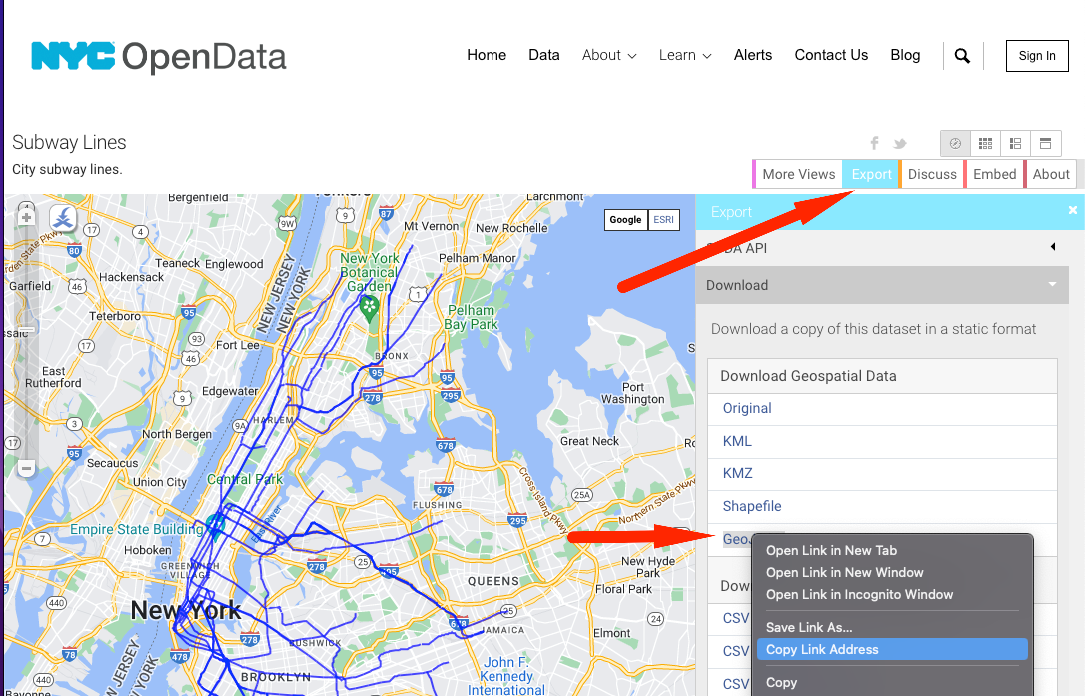The image size is (1085, 696).
Task: Switch the basemap to ESRI
Action: tap(664, 219)
